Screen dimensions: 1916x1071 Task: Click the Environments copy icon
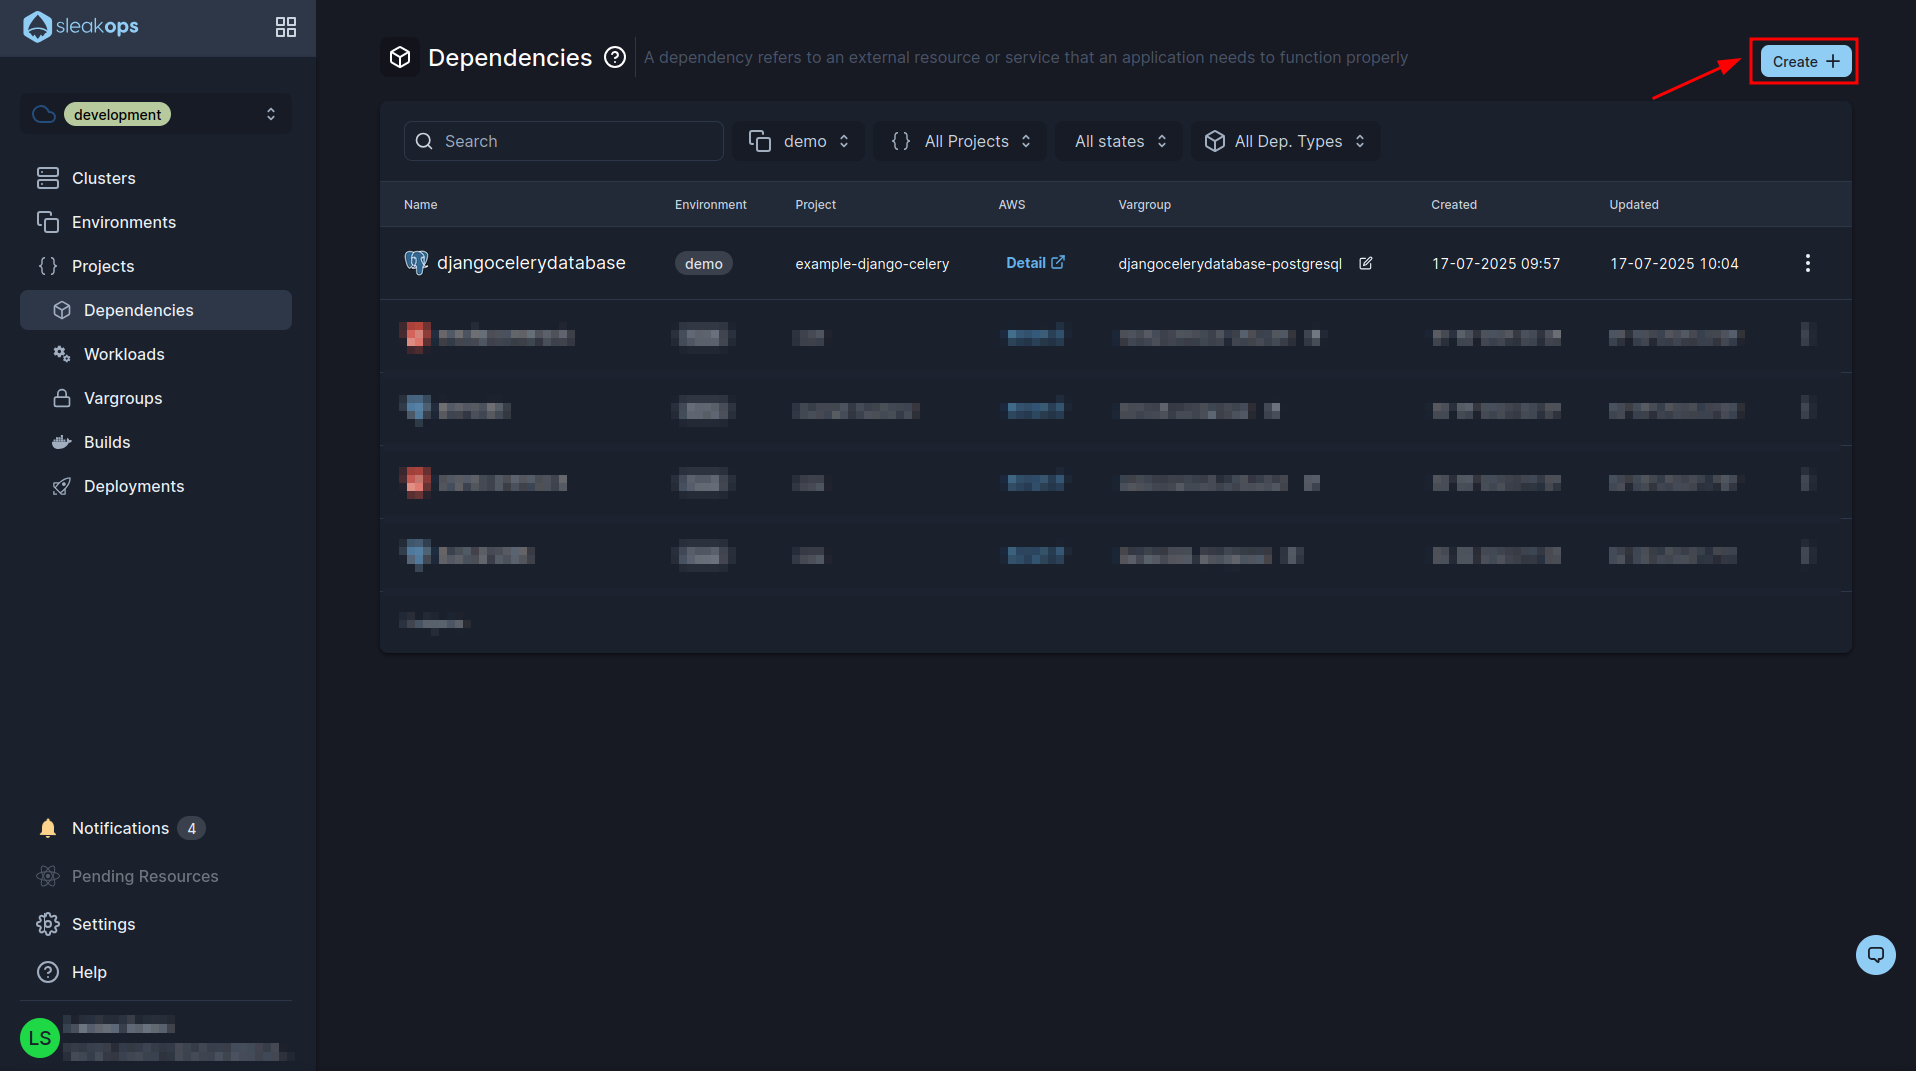point(48,222)
